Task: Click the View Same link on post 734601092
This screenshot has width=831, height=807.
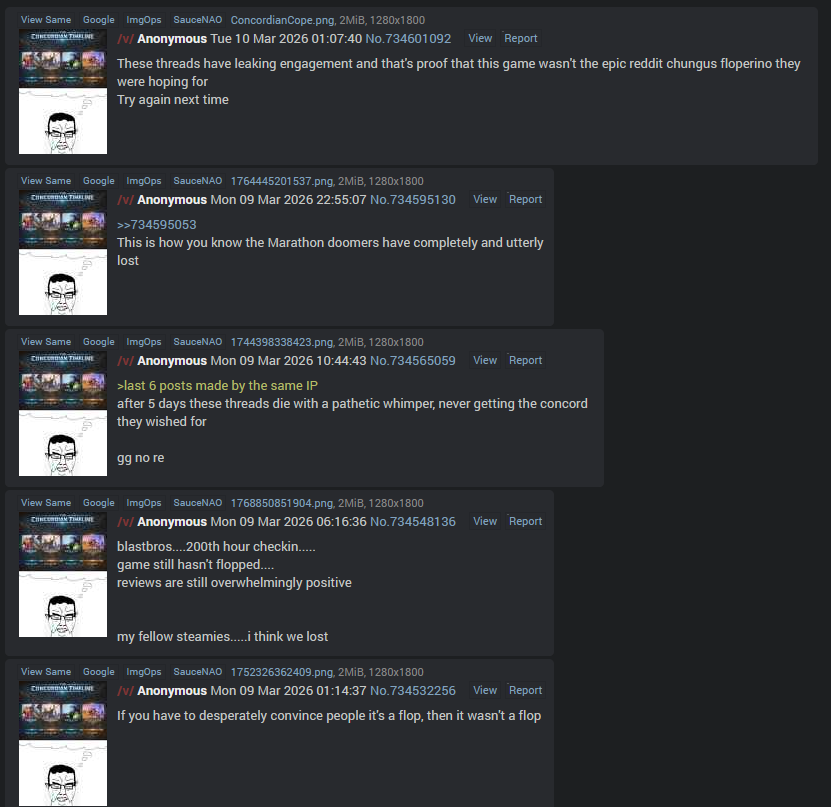Action: coord(46,20)
